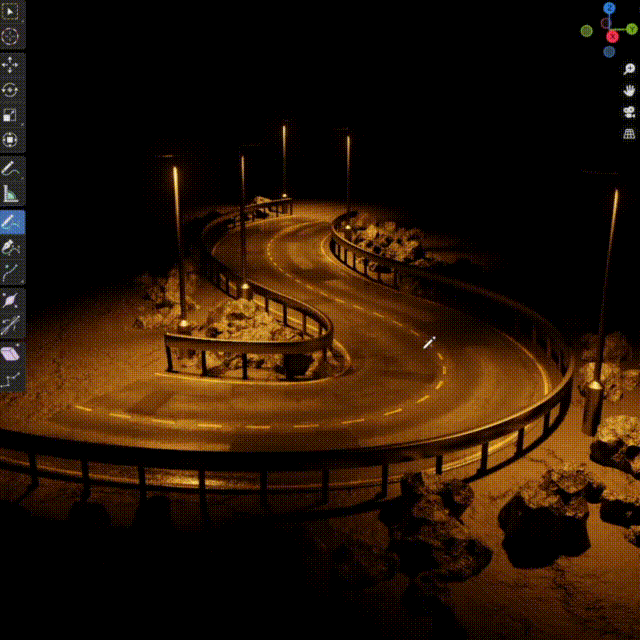The image size is (640, 640).
Task: Select the Select Box tool
Action: (11, 12)
